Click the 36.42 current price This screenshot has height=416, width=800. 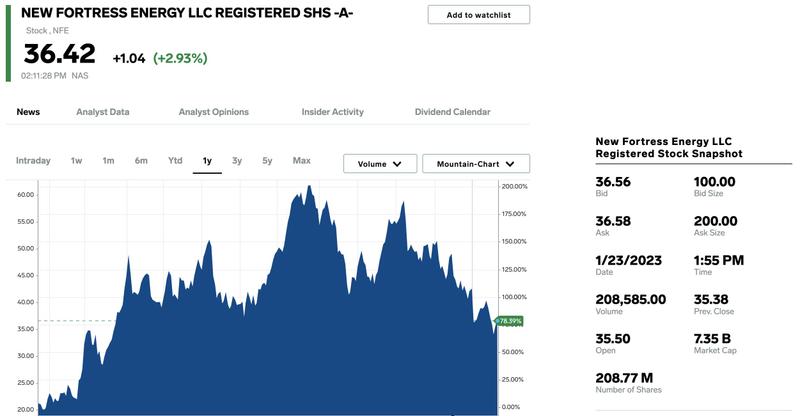click(59, 54)
